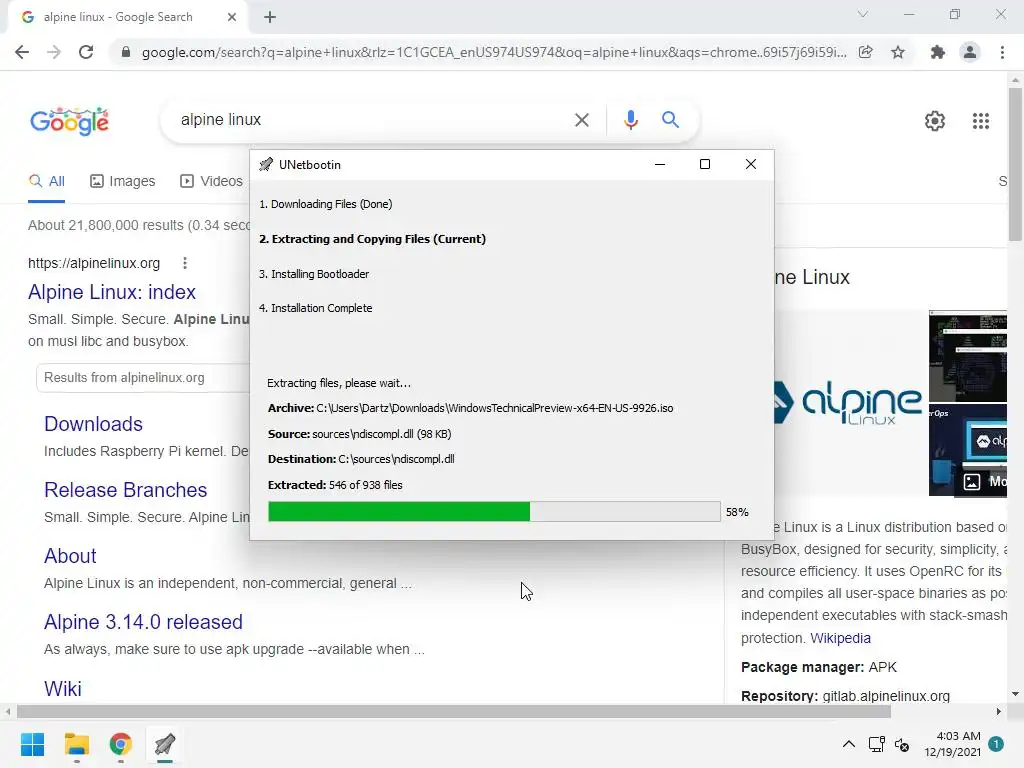Show hidden system tray icons
Screen dimensions: 1024x768
[848, 744]
